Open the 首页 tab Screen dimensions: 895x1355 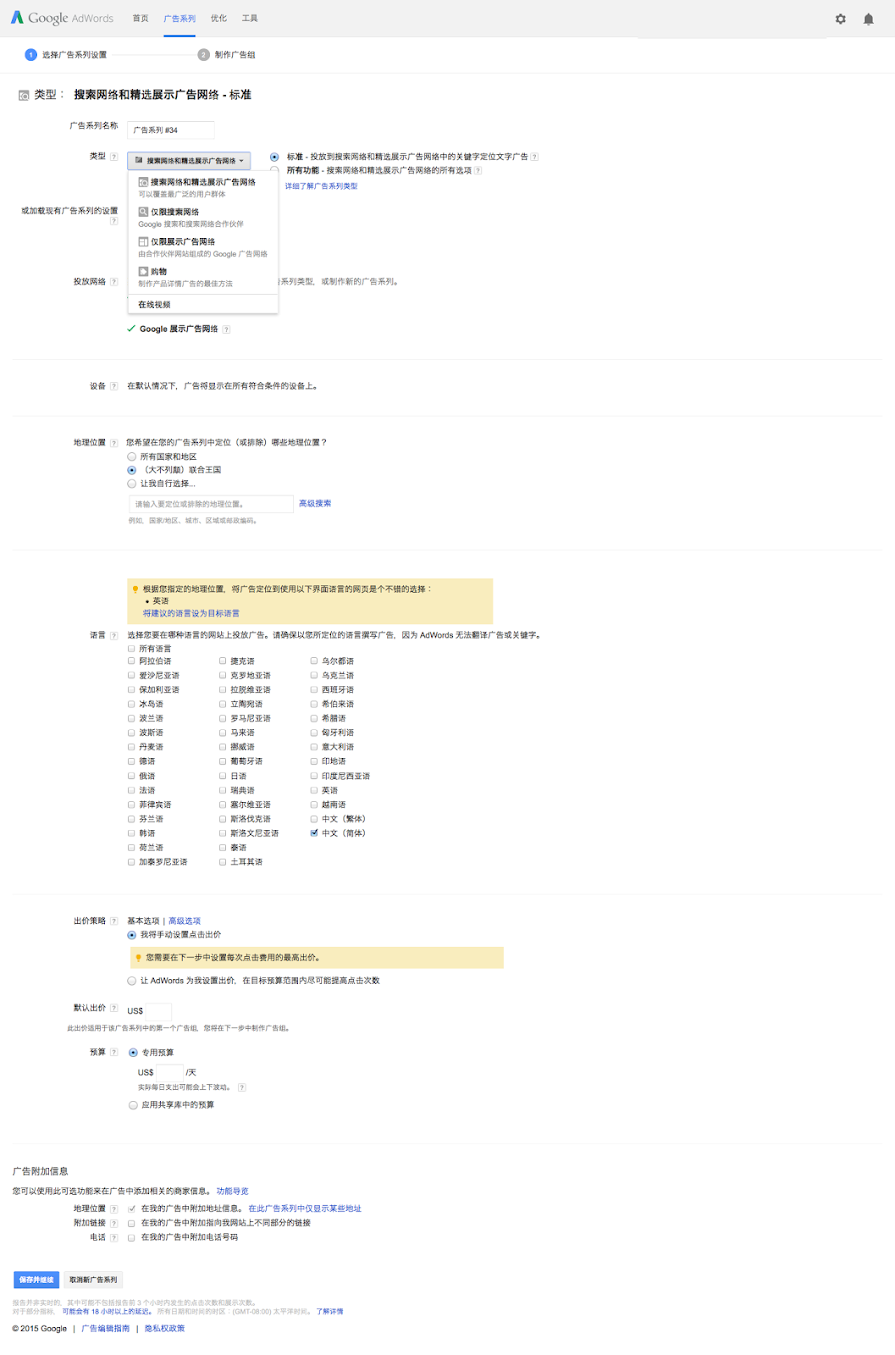pyautogui.click(x=140, y=19)
